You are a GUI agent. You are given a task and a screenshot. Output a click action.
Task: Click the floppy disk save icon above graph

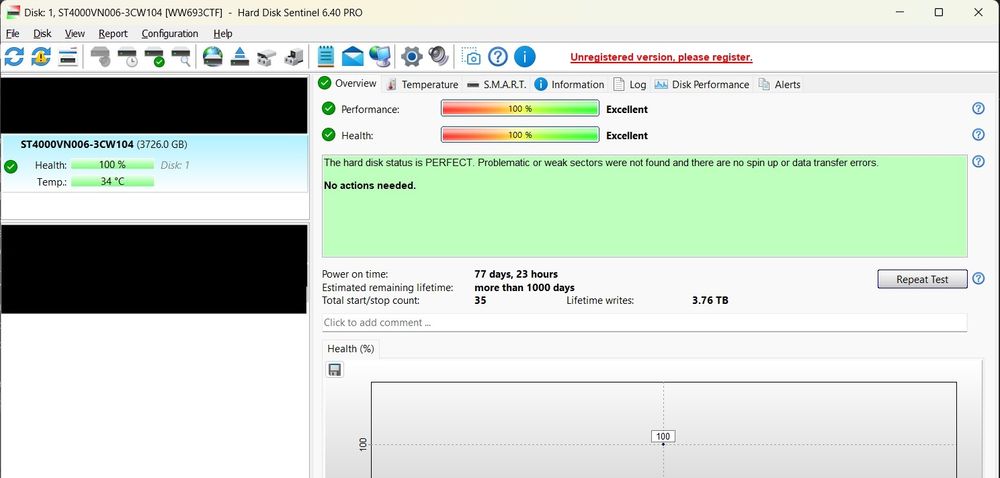coord(334,370)
